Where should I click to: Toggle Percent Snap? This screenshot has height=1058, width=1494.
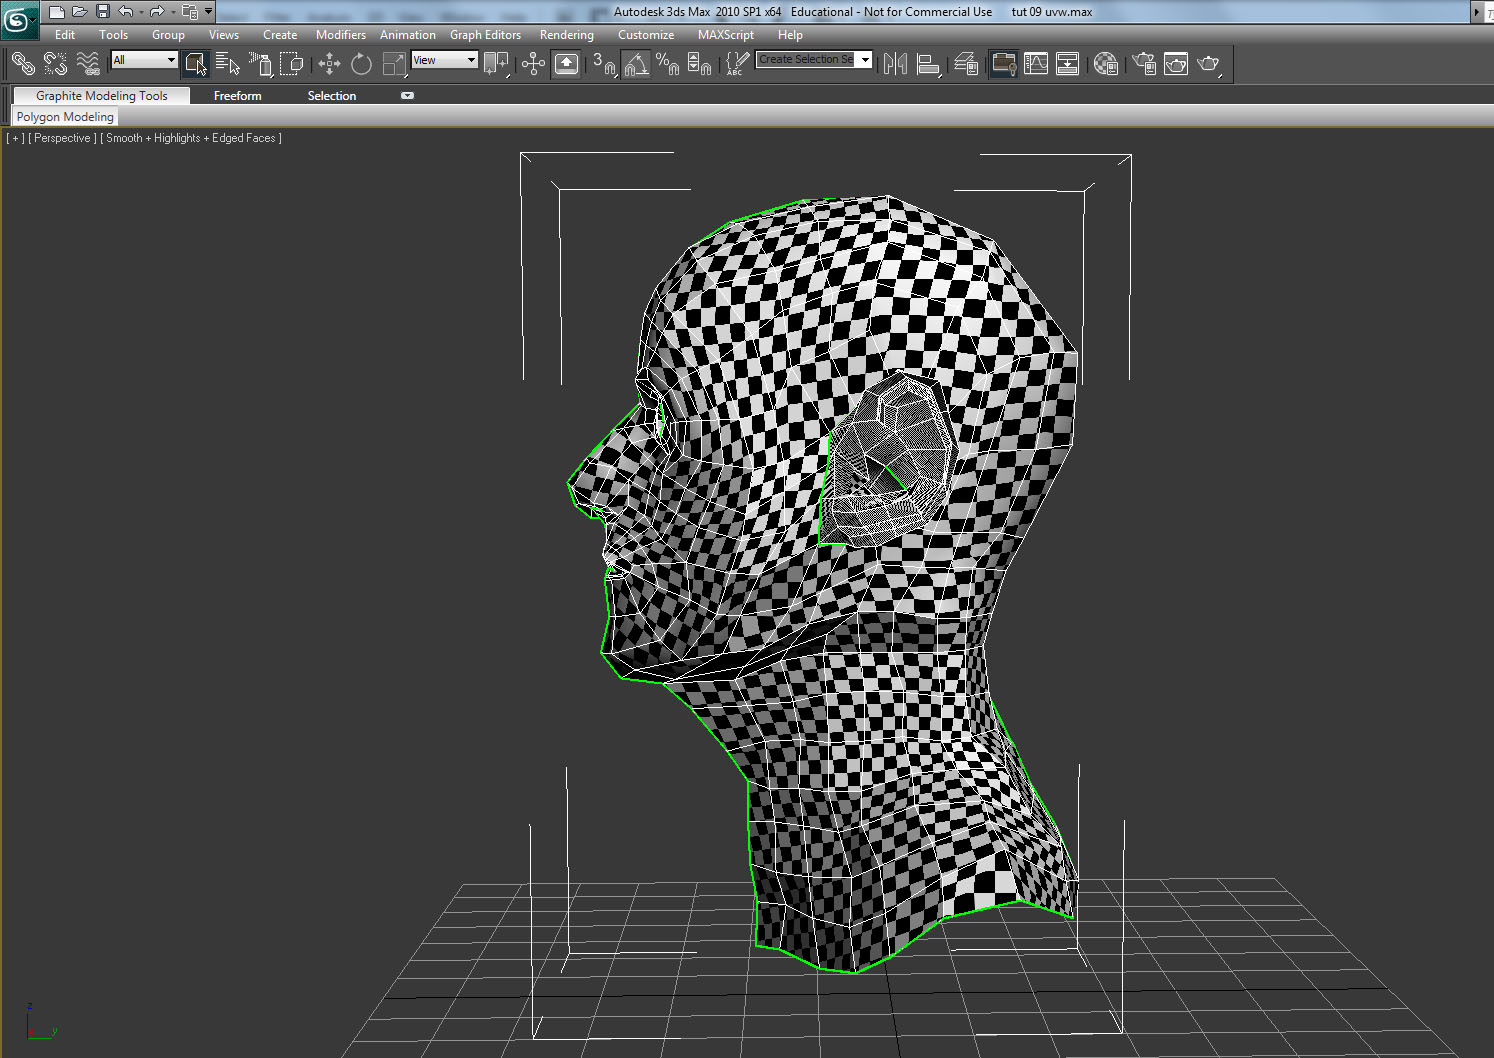click(667, 63)
